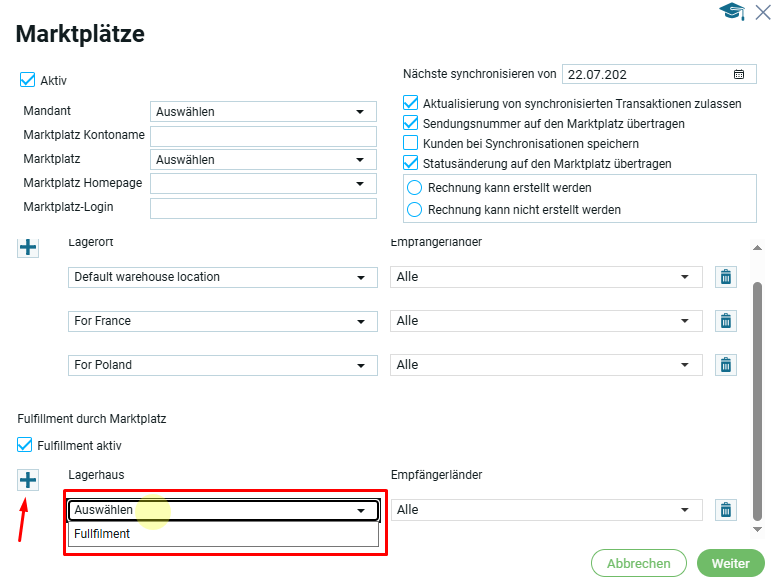Click the Abbrechen button
779x583 pixels.
point(638,563)
